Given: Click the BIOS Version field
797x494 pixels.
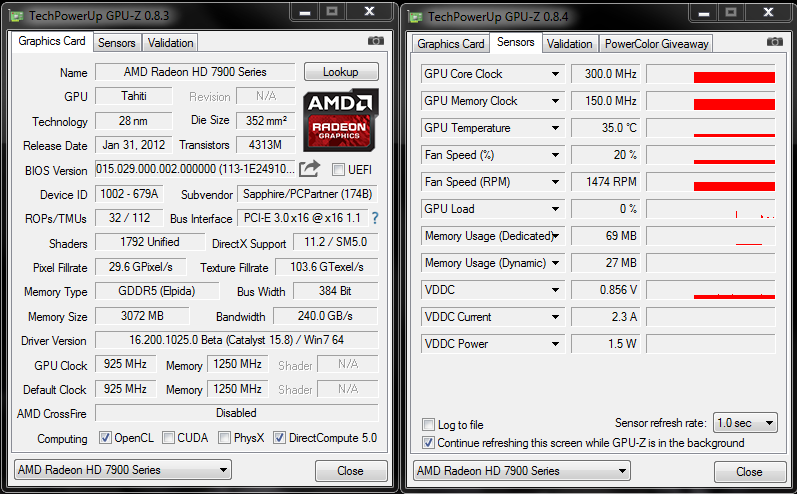Looking at the screenshot, I should (x=195, y=169).
